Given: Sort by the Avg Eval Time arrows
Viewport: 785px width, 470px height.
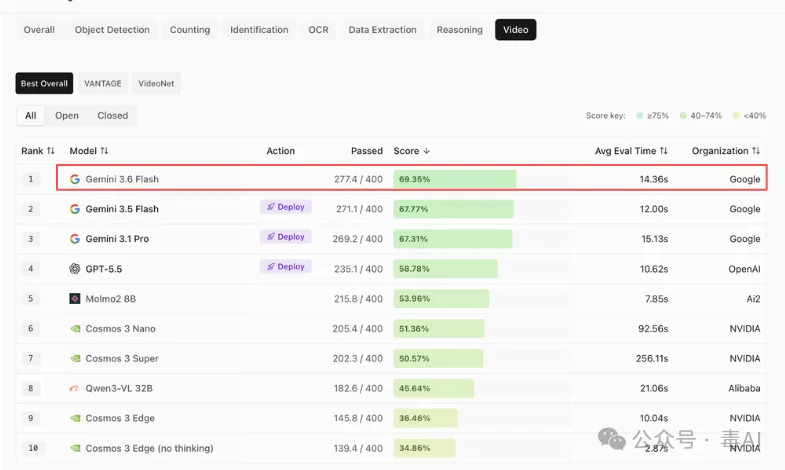Looking at the screenshot, I should tap(663, 151).
